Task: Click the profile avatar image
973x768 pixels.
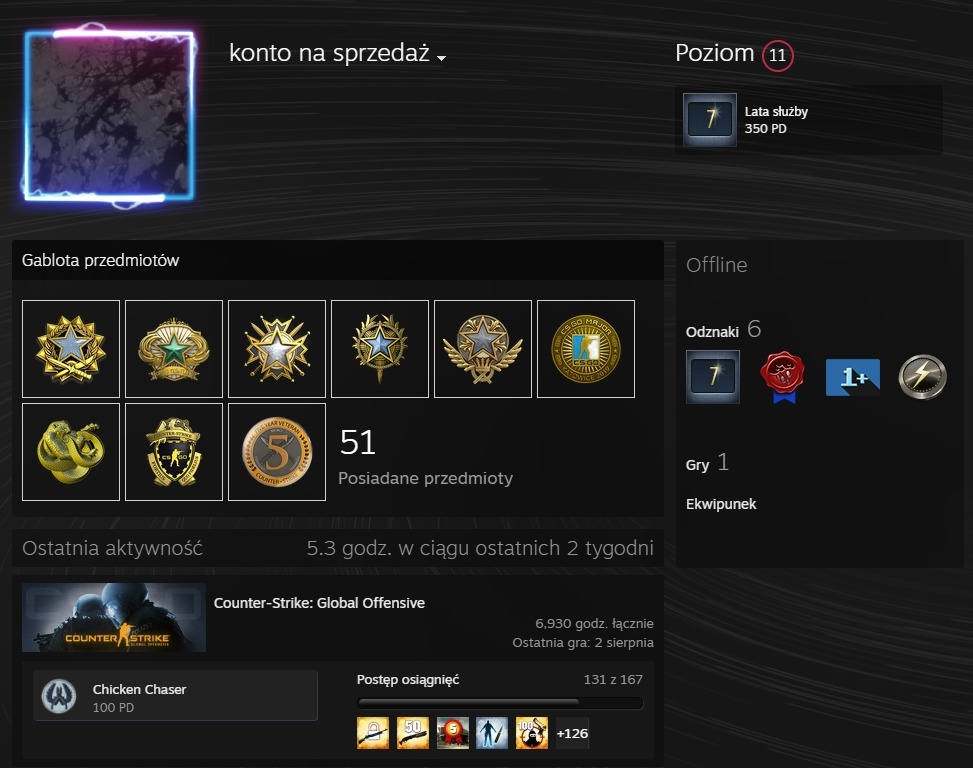Action: point(109,115)
